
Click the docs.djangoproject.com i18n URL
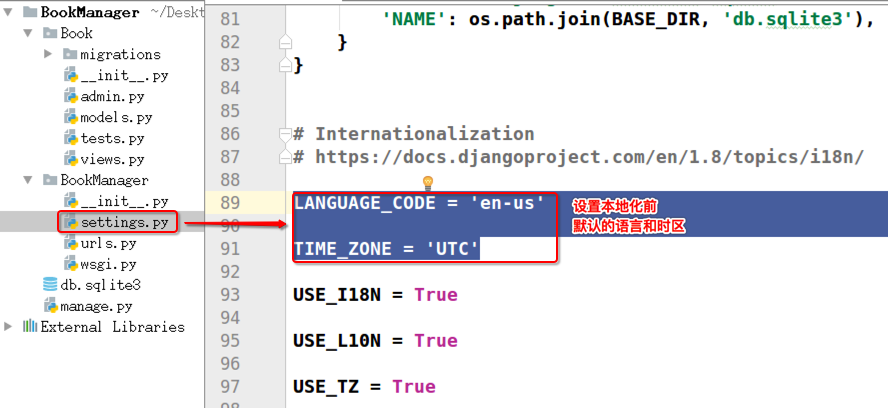click(x=589, y=157)
